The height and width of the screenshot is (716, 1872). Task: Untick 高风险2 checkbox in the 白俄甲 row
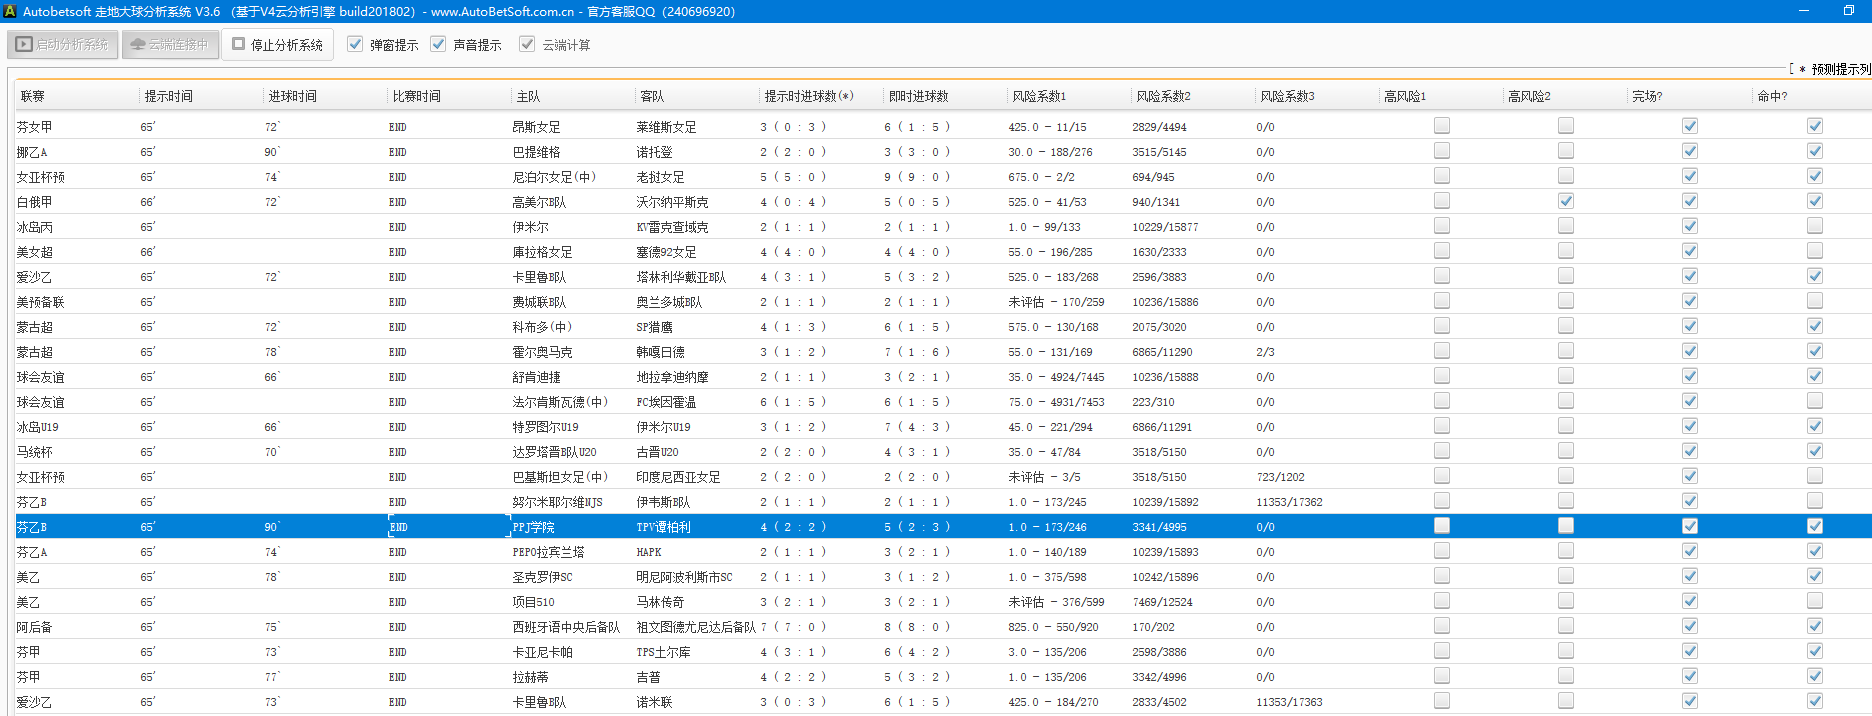pos(1566,201)
